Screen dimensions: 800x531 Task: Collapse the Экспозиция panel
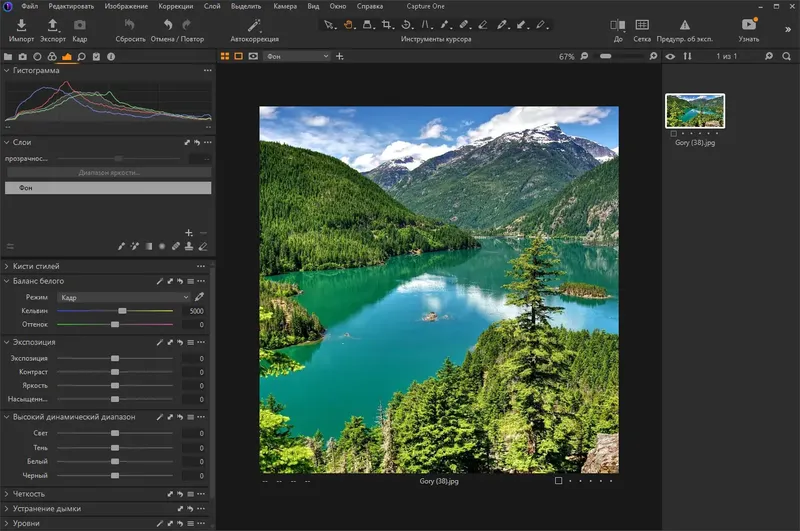point(7,342)
